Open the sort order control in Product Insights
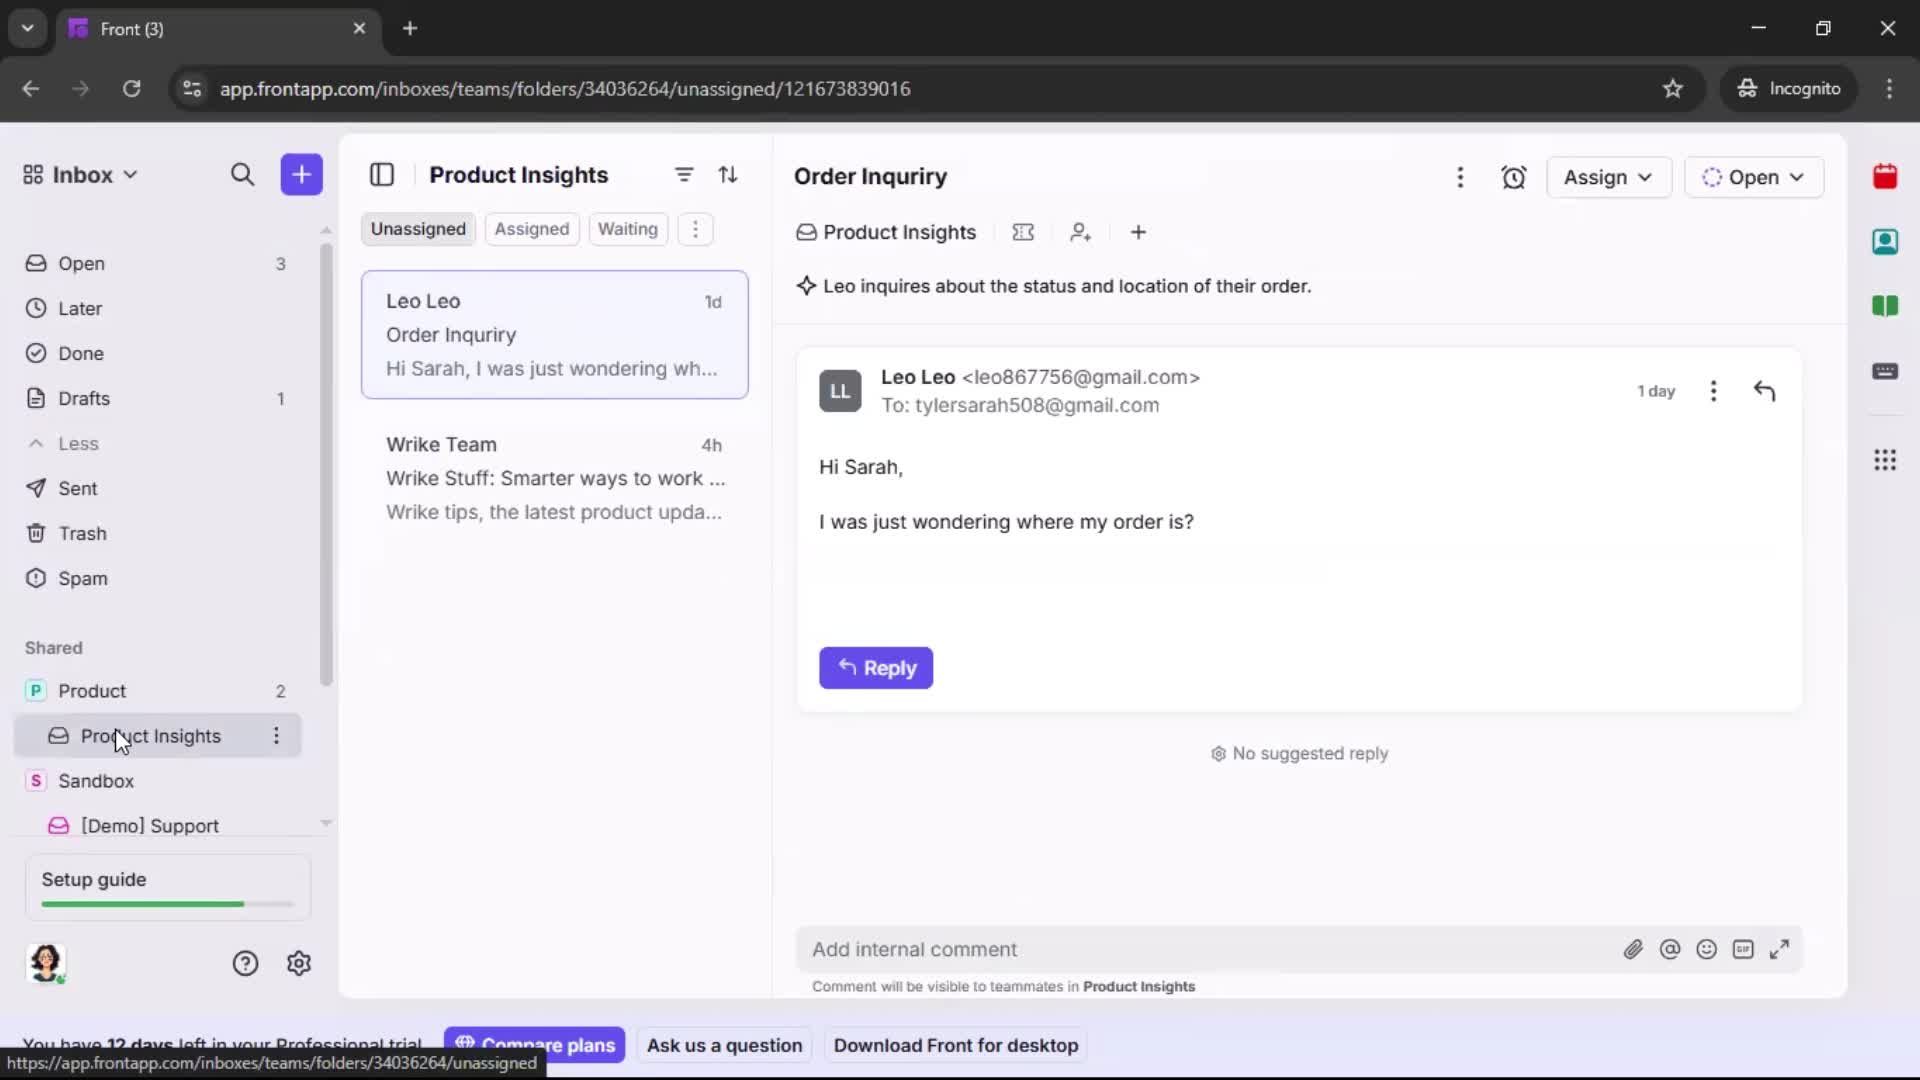 coord(729,174)
